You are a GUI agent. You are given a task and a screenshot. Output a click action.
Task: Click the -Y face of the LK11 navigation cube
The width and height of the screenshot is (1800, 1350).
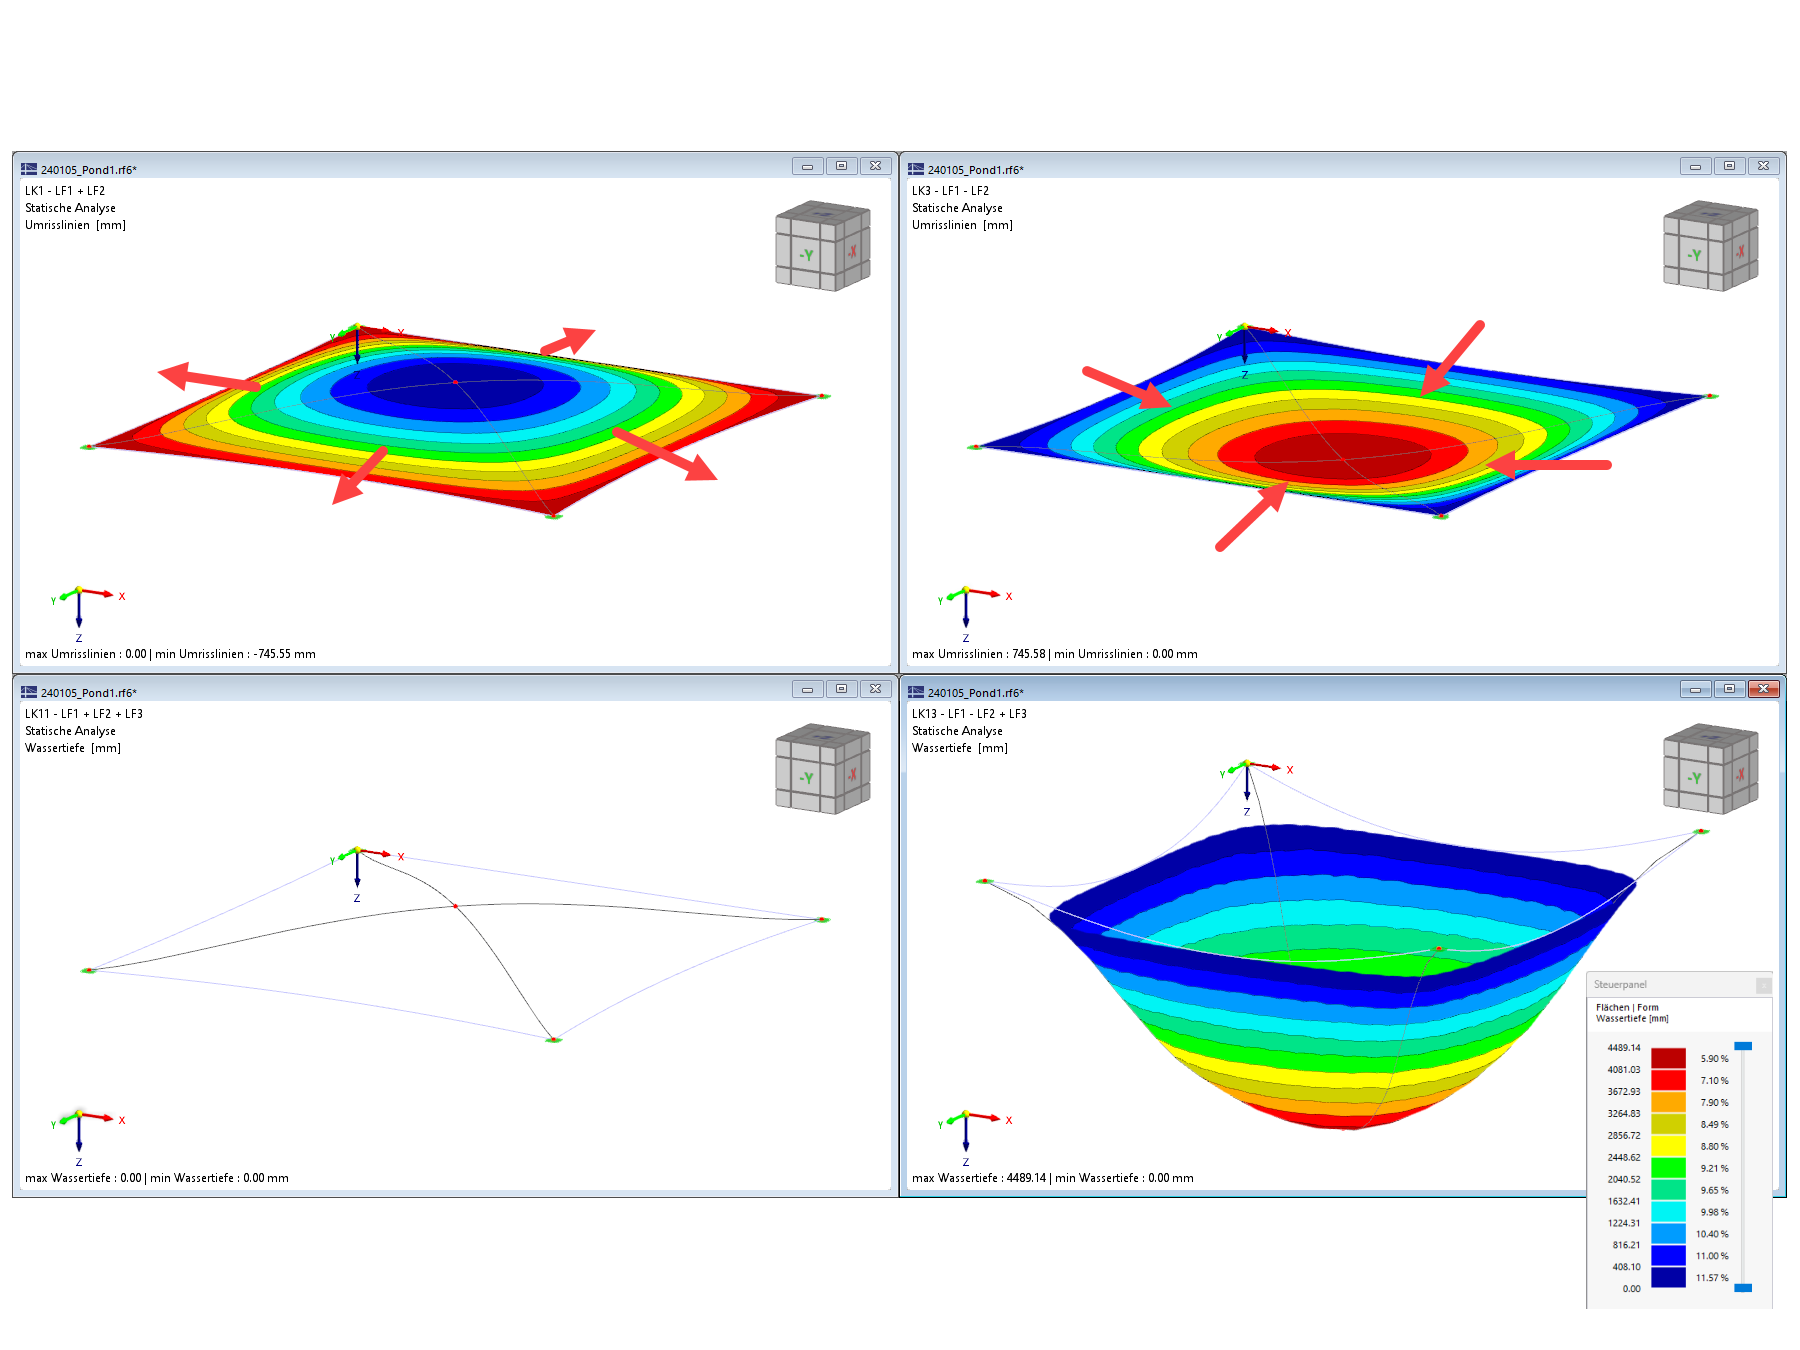click(x=806, y=778)
